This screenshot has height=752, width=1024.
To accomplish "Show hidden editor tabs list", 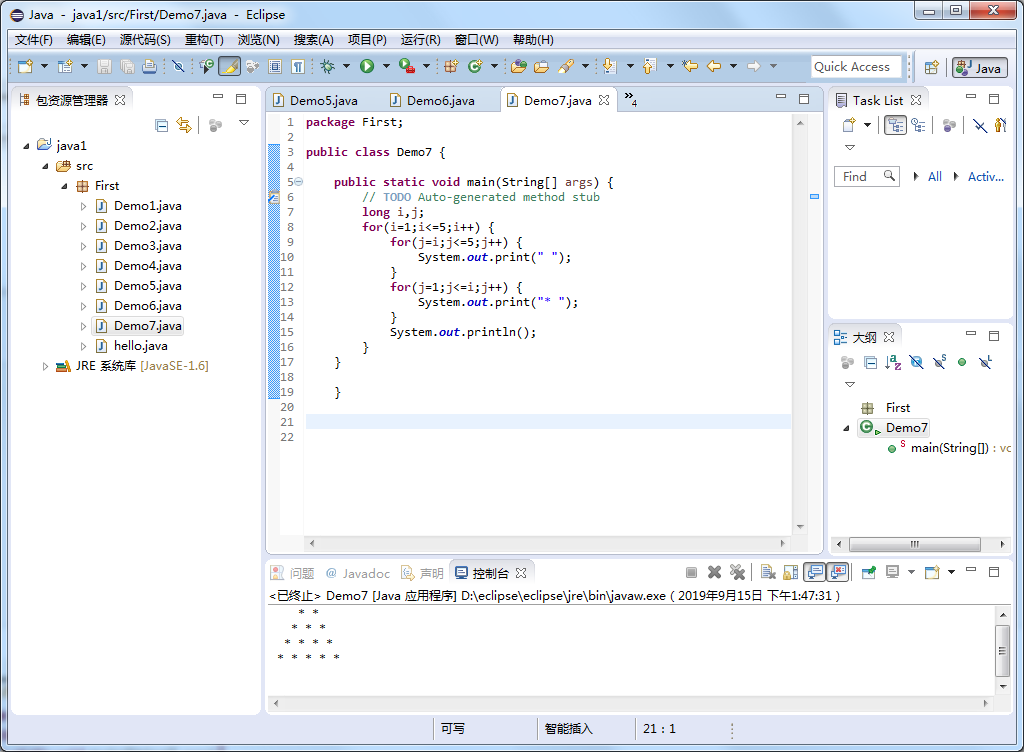I will 630,99.
